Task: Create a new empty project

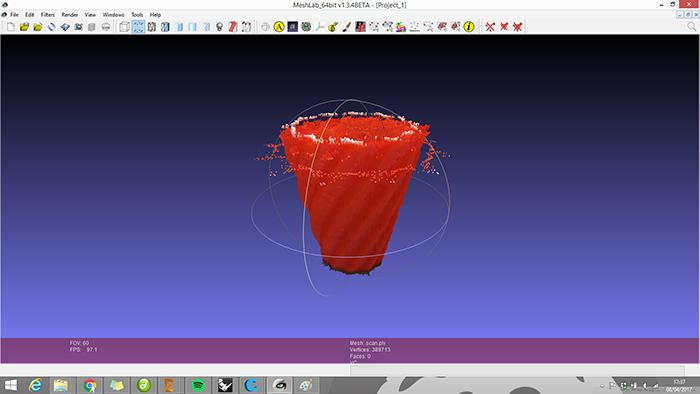Action: 11,27
